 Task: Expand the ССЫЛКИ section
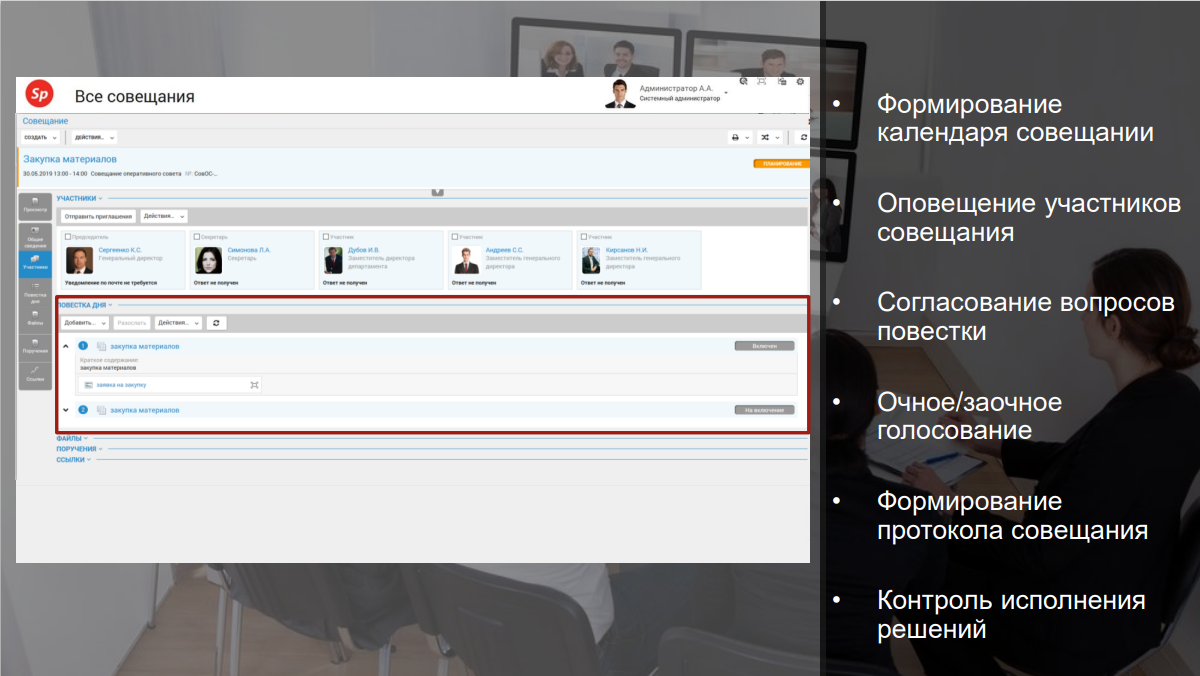[x=74, y=460]
